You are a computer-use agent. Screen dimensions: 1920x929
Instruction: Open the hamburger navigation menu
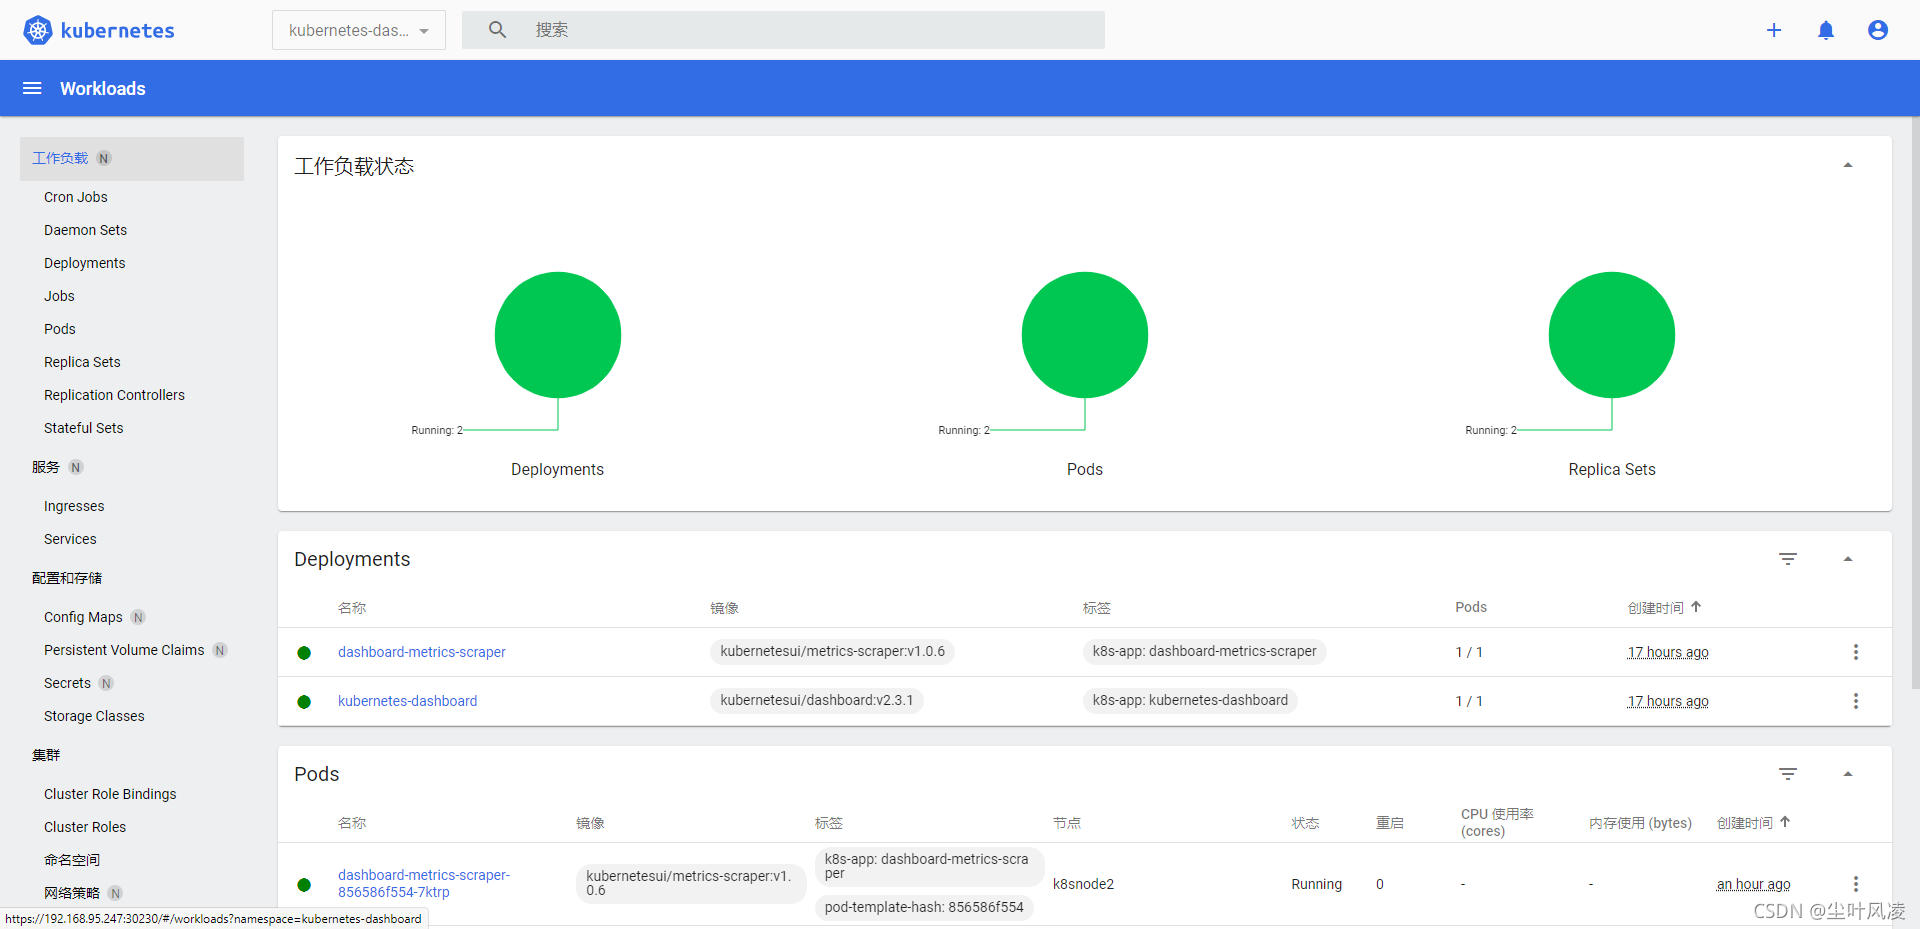[32, 88]
